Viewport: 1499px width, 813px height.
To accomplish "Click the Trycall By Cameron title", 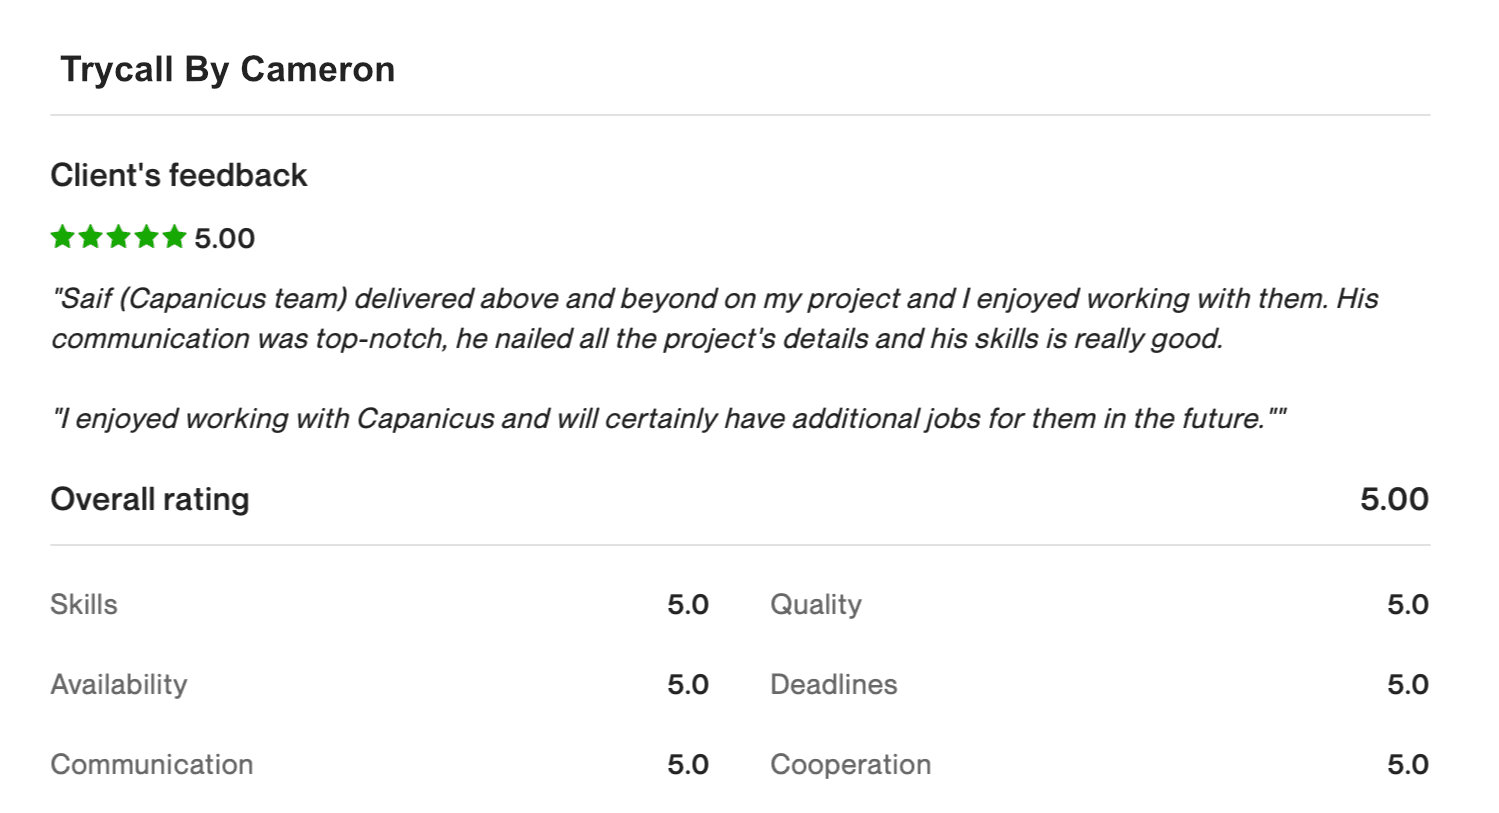I will 227,70.
